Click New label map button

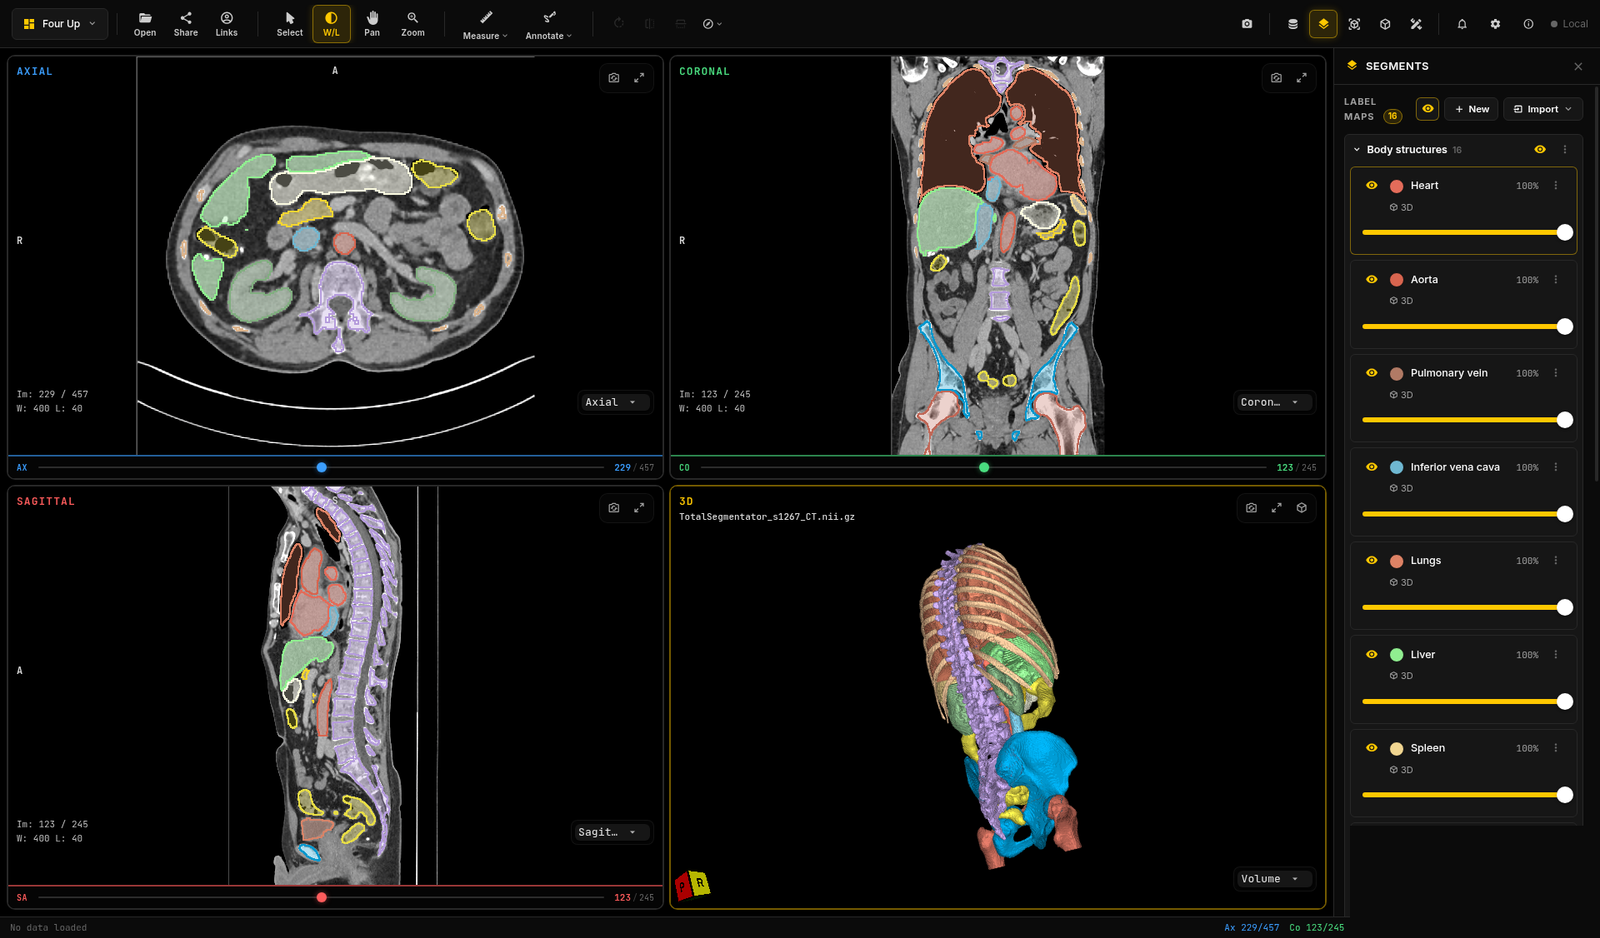(x=1471, y=109)
